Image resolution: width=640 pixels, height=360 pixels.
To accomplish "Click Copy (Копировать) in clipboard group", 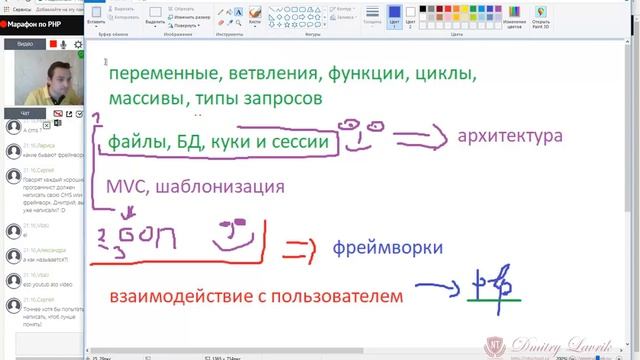I will (123, 17).
